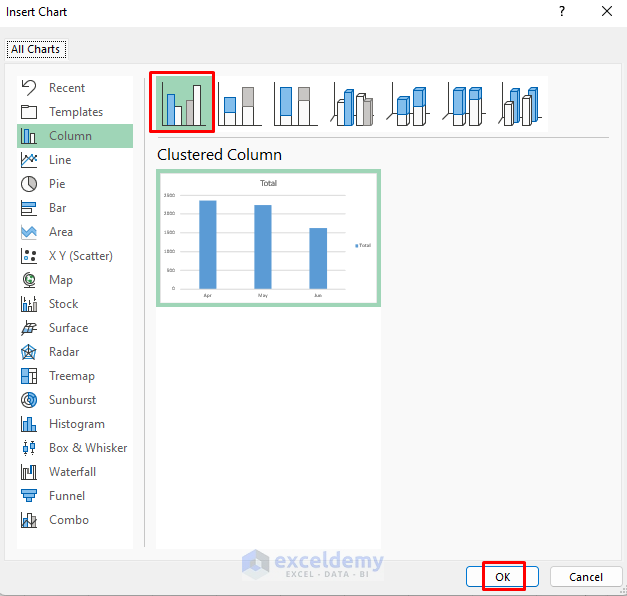This screenshot has width=627, height=596.
Task: Click the Radar chart category icon
Action: coord(29,352)
